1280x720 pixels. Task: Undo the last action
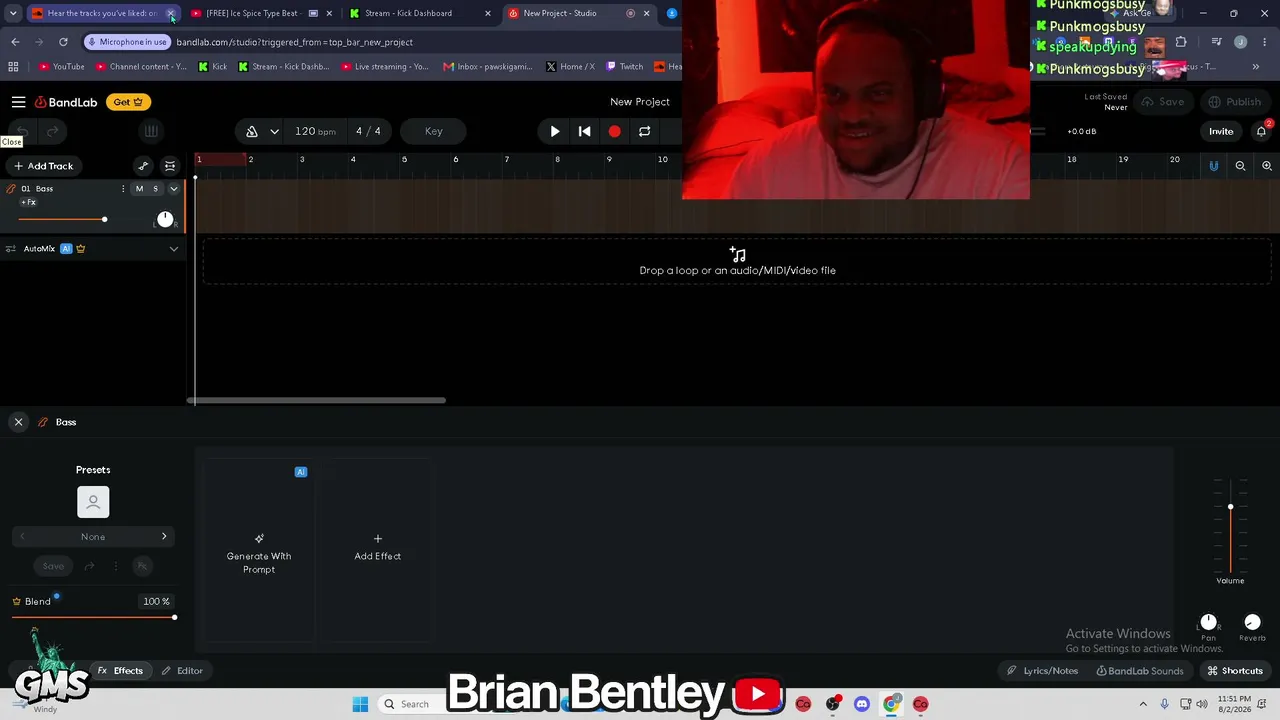(22, 131)
